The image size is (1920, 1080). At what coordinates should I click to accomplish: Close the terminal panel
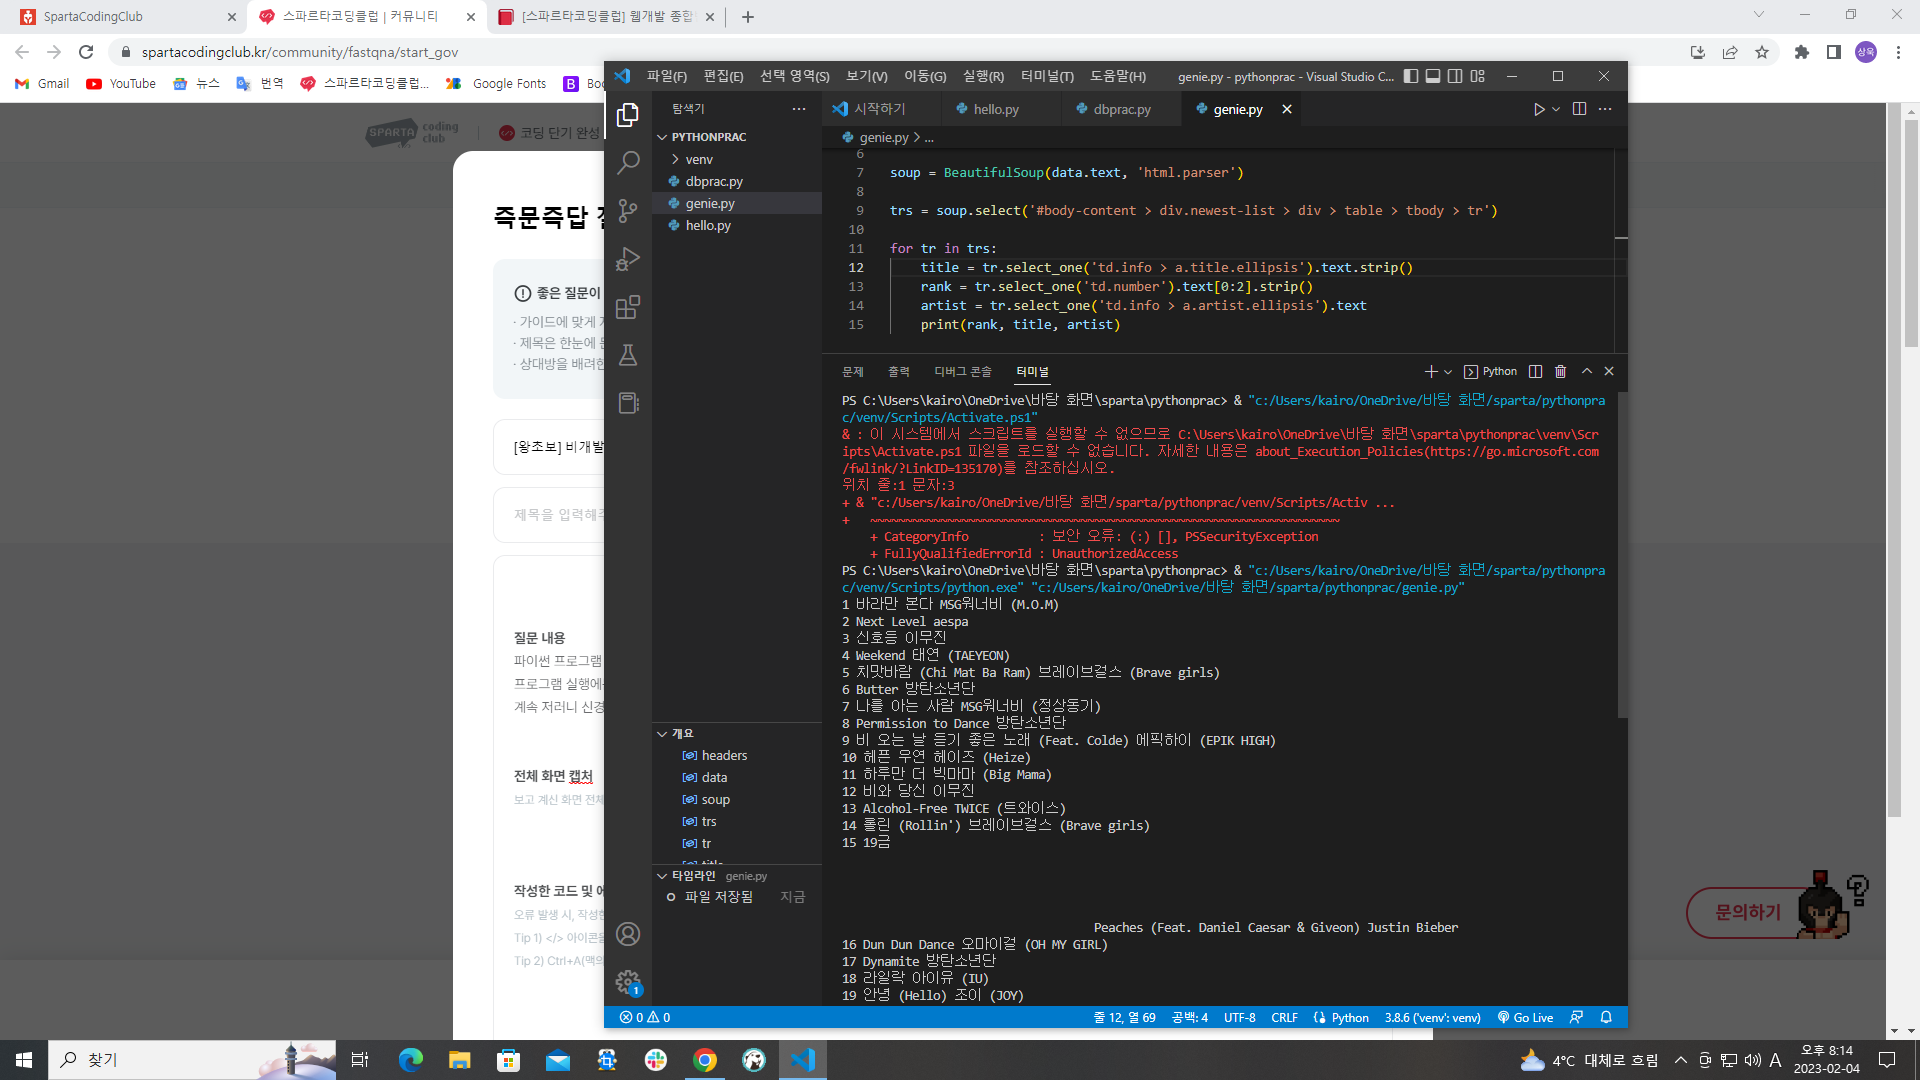1609,371
